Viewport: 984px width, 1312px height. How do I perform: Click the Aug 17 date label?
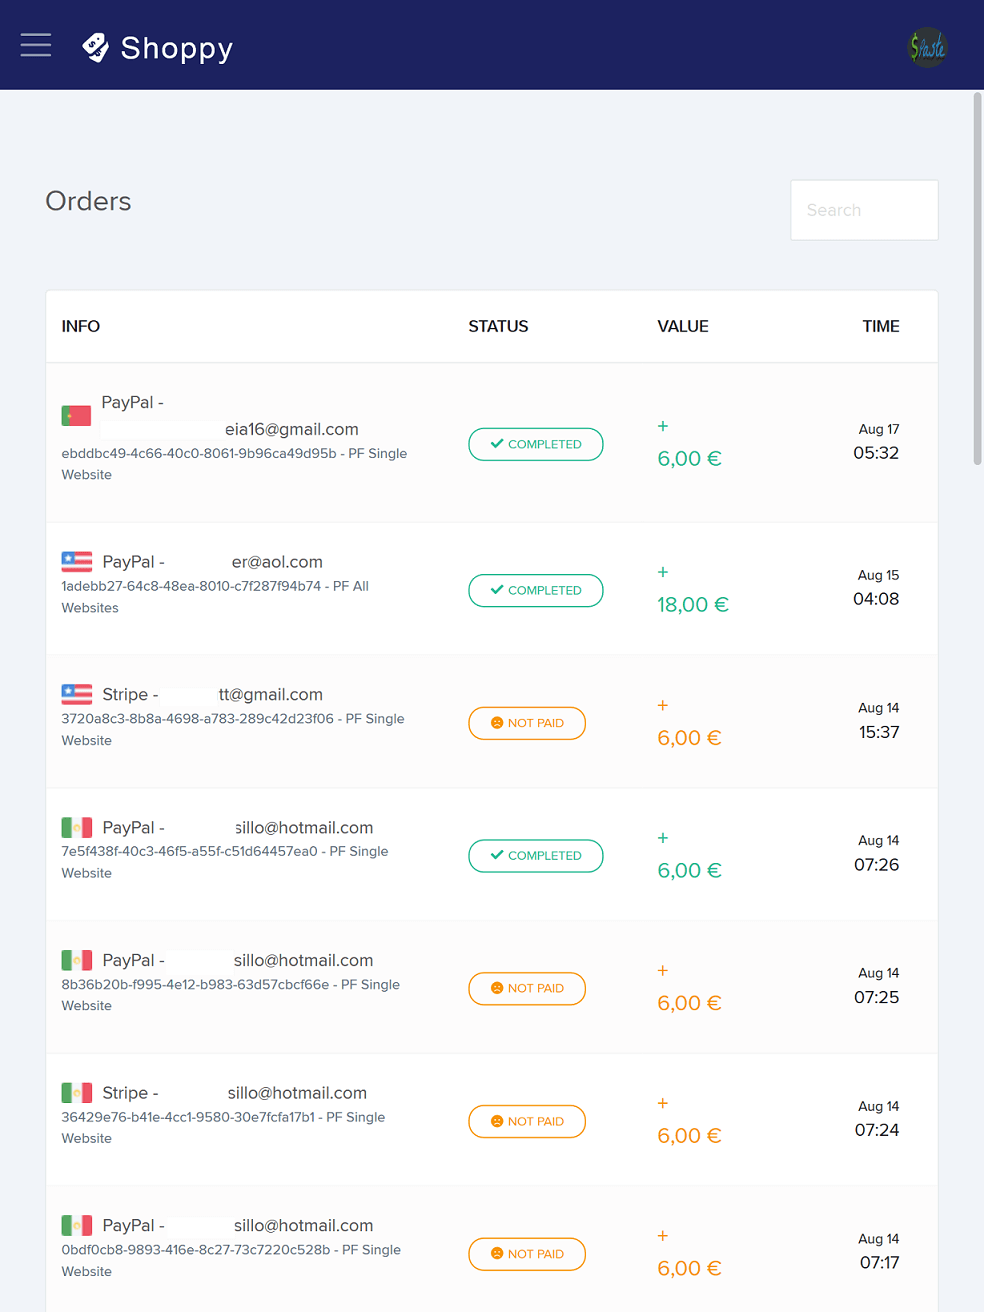click(879, 429)
